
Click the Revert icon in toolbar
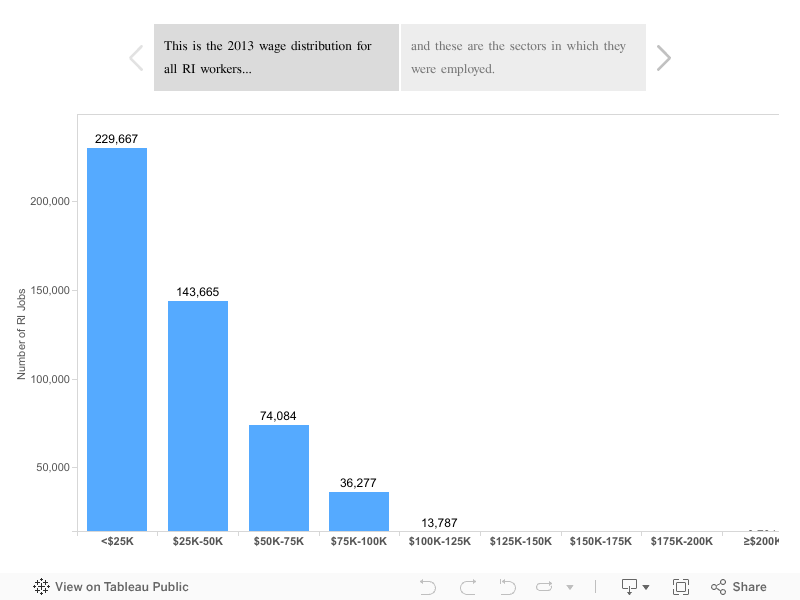(507, 587)
